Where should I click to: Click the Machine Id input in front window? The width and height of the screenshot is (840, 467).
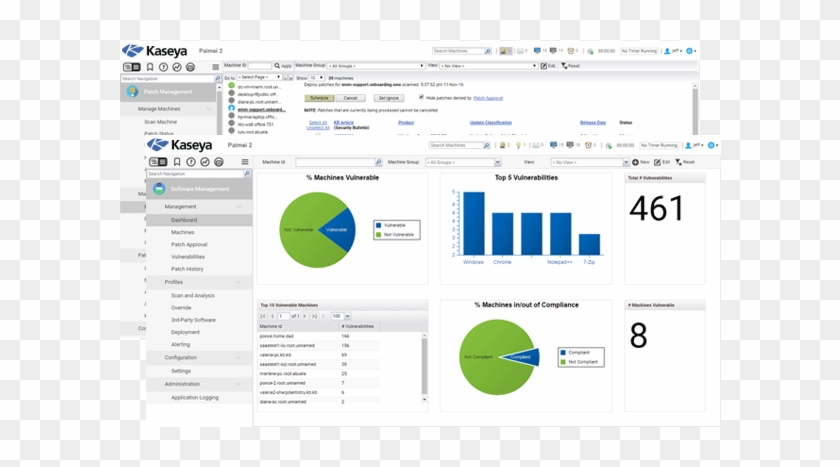pos(335,162)
